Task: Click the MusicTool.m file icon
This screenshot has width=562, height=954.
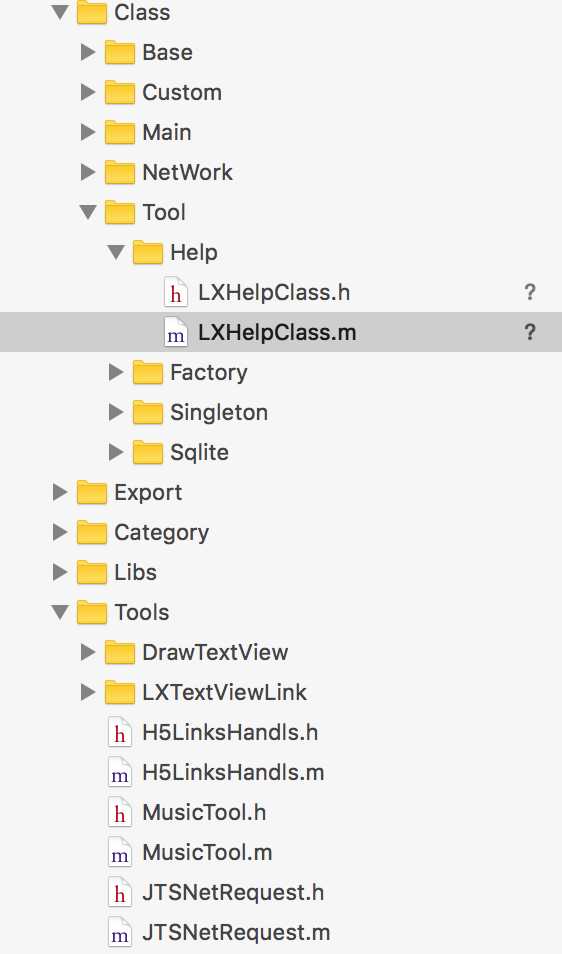Action: (120, 853)
